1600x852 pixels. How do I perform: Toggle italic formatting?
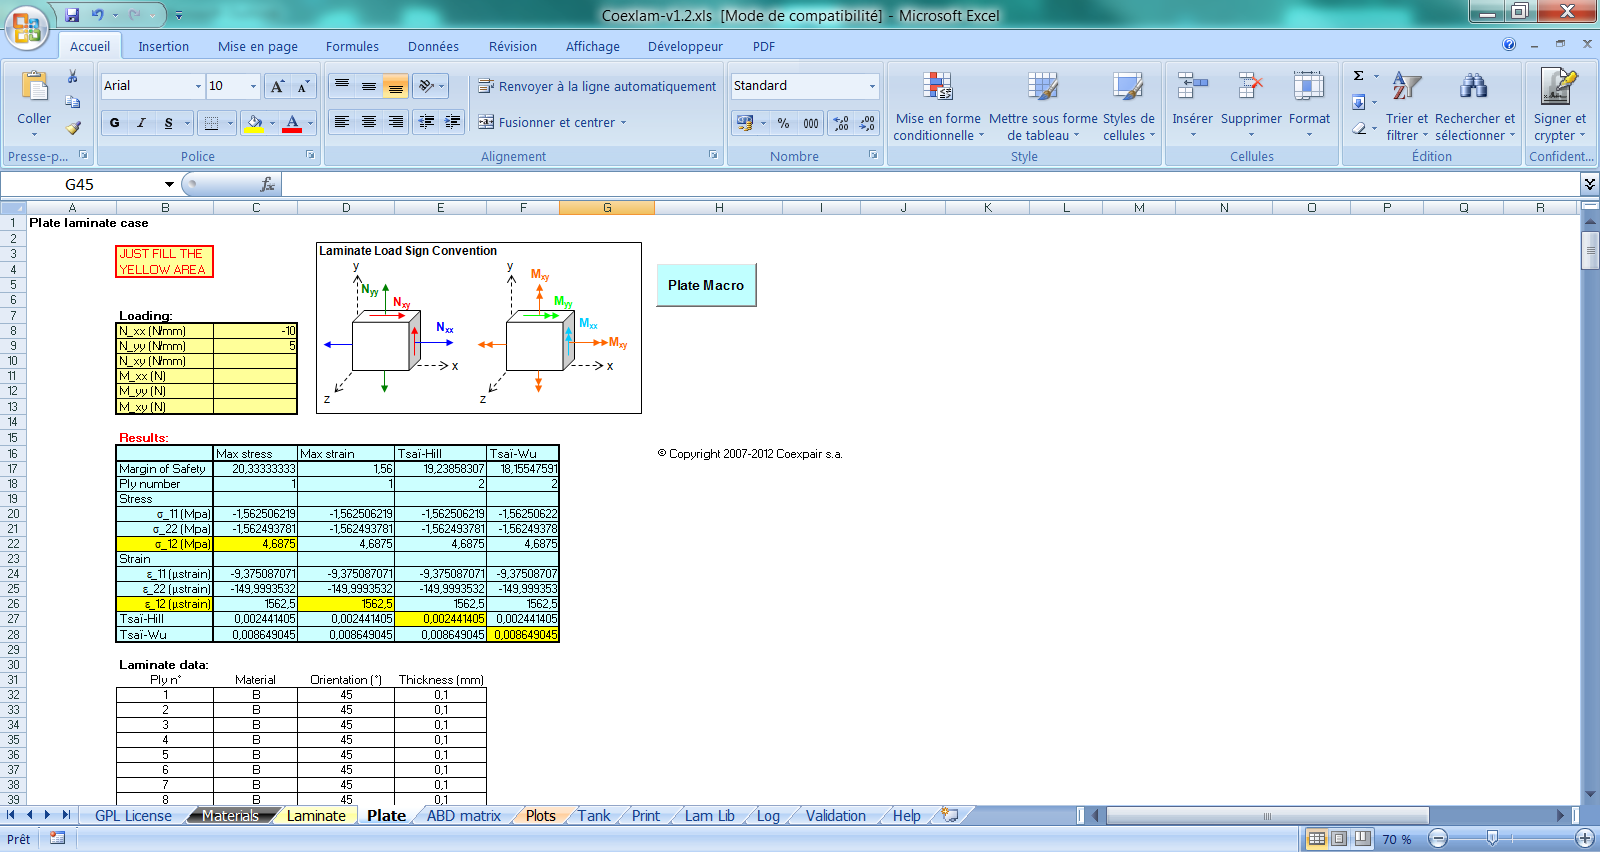click(141, 123)
